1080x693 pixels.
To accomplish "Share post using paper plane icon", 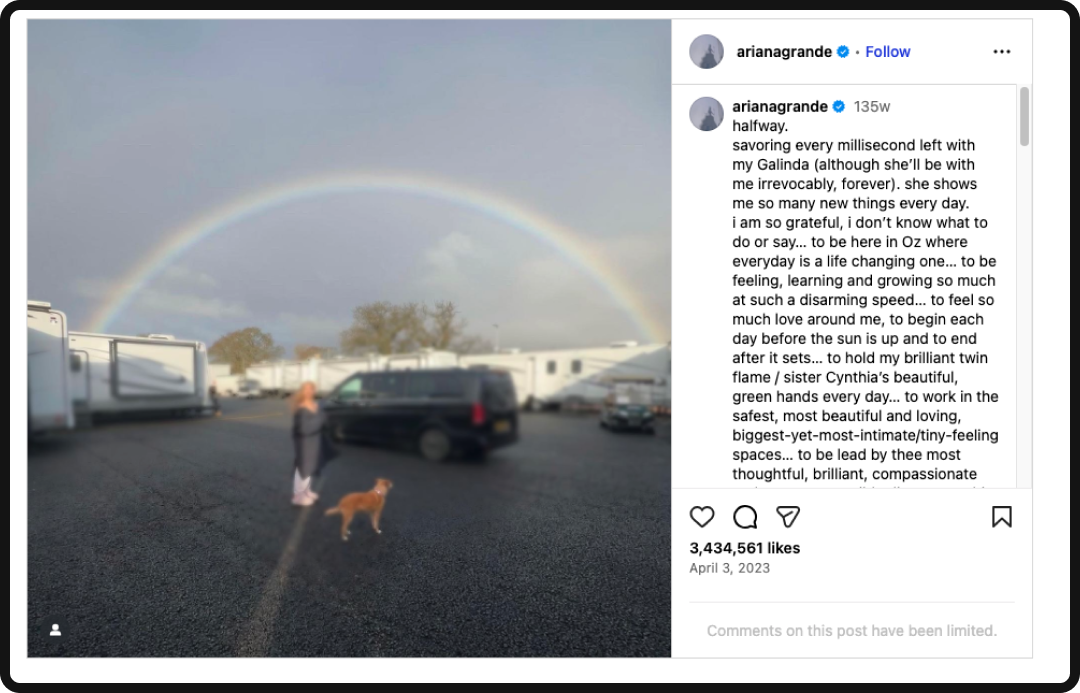I will click(x=788, y=517).
